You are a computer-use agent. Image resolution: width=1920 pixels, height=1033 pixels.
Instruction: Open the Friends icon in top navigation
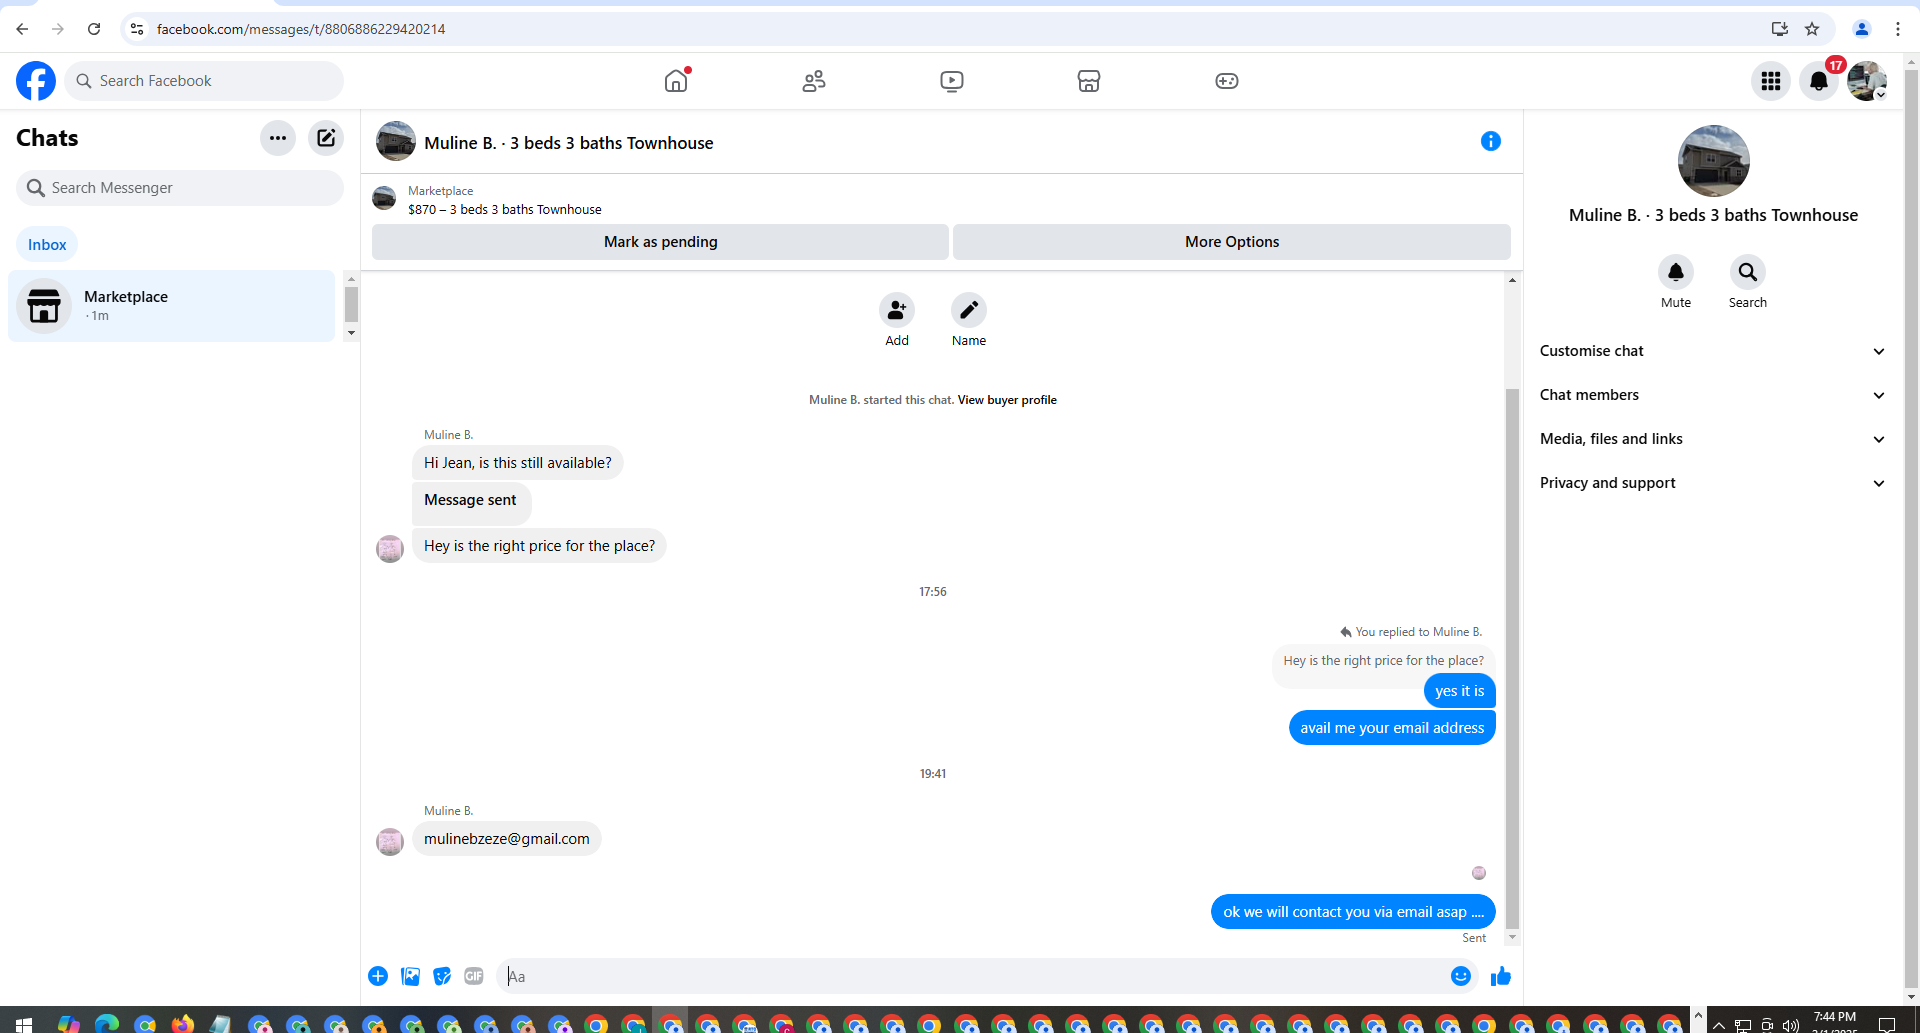click(x=814, y=81)
